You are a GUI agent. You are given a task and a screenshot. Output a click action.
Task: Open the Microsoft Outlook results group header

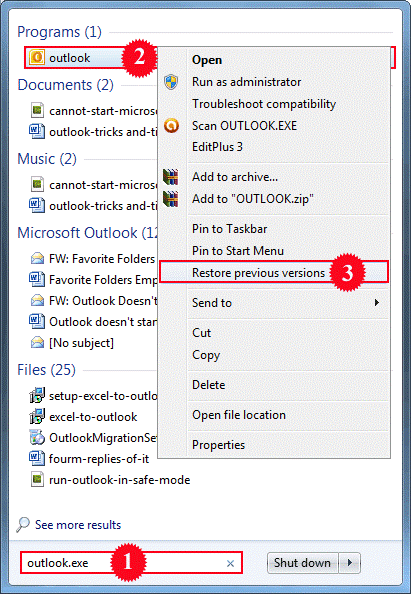pyautogui.click(x=88, y=233)
